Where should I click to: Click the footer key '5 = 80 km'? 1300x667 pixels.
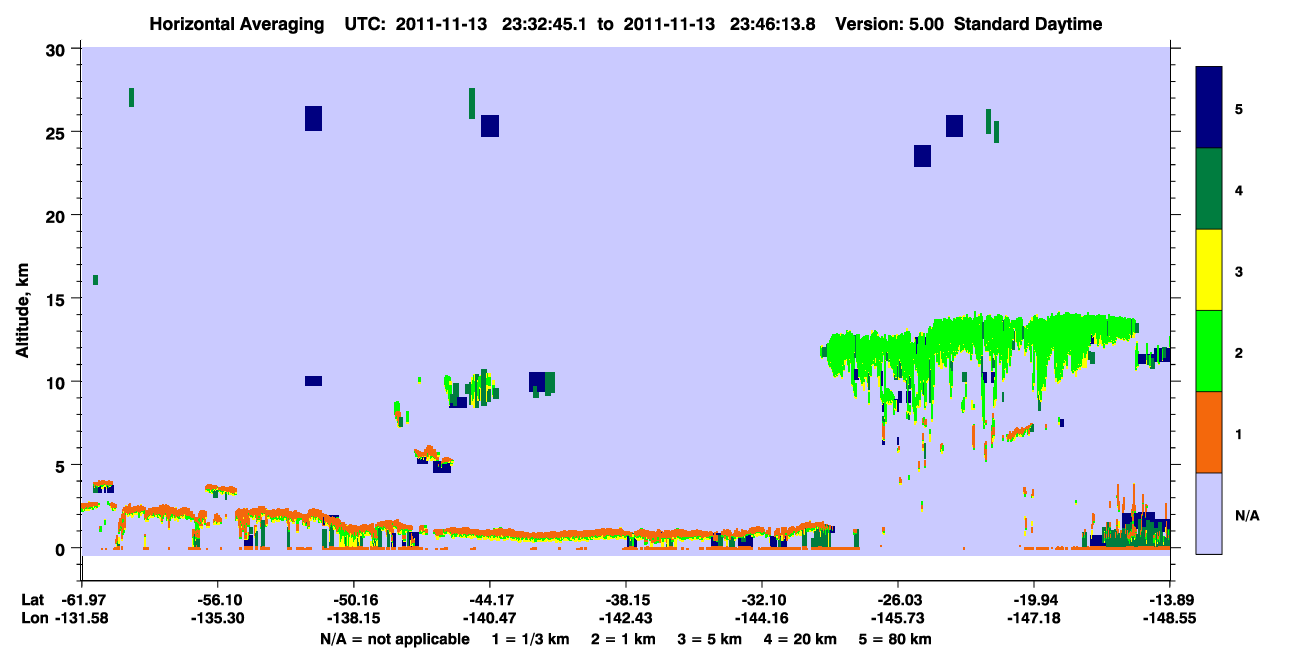(894, 639)
